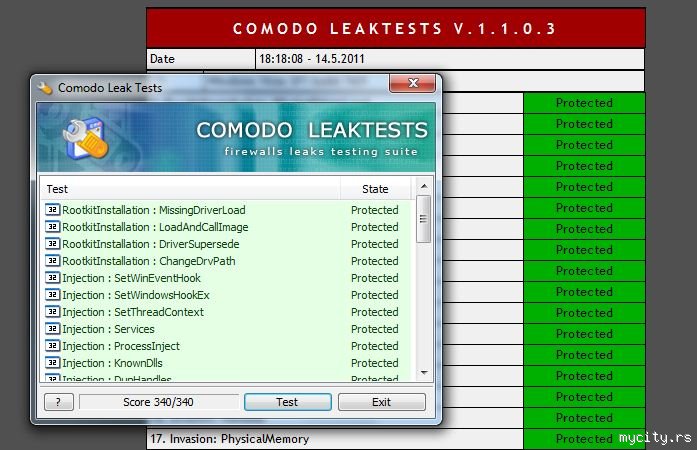Close the Comodo Leak Tests dialog
This screenshot has width=697, height=450.
(413, 83)
